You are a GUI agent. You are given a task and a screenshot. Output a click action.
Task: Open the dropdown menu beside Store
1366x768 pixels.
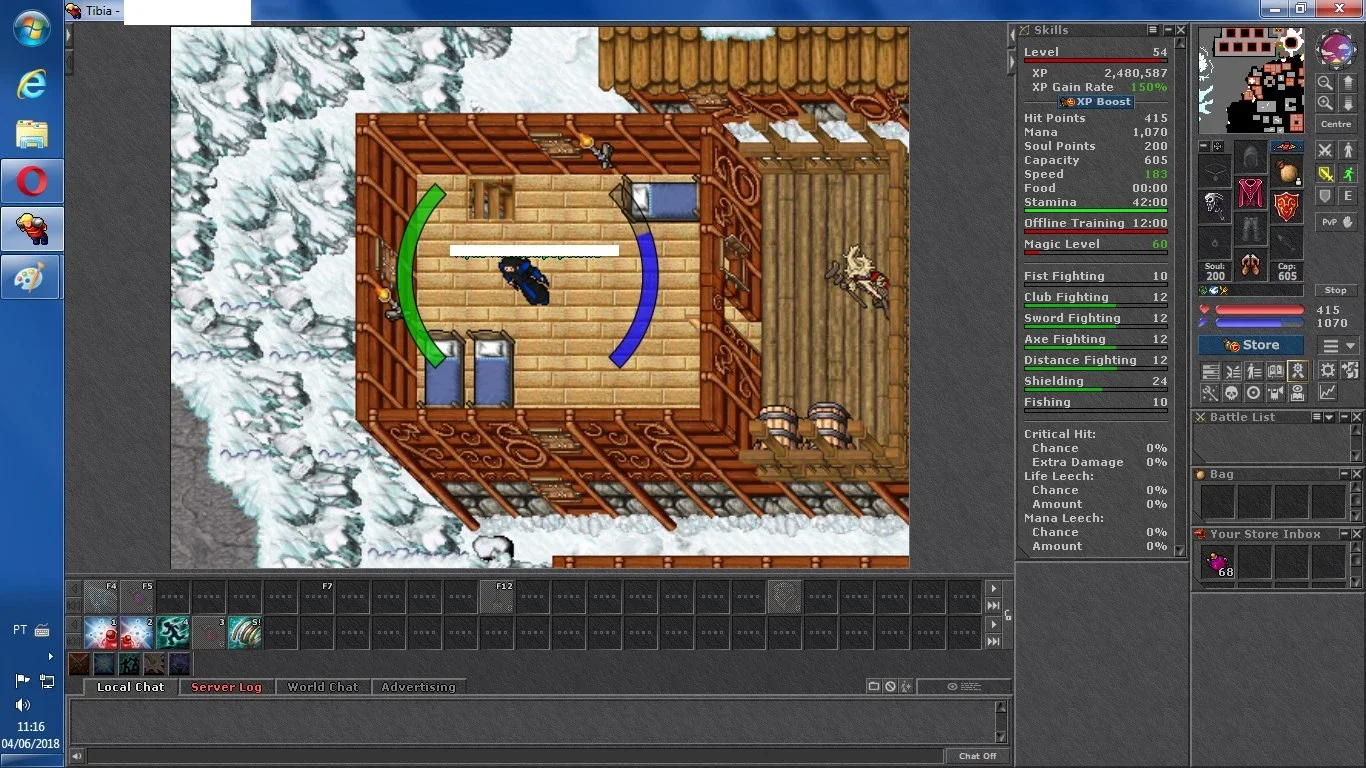[x=1338, y=345]
